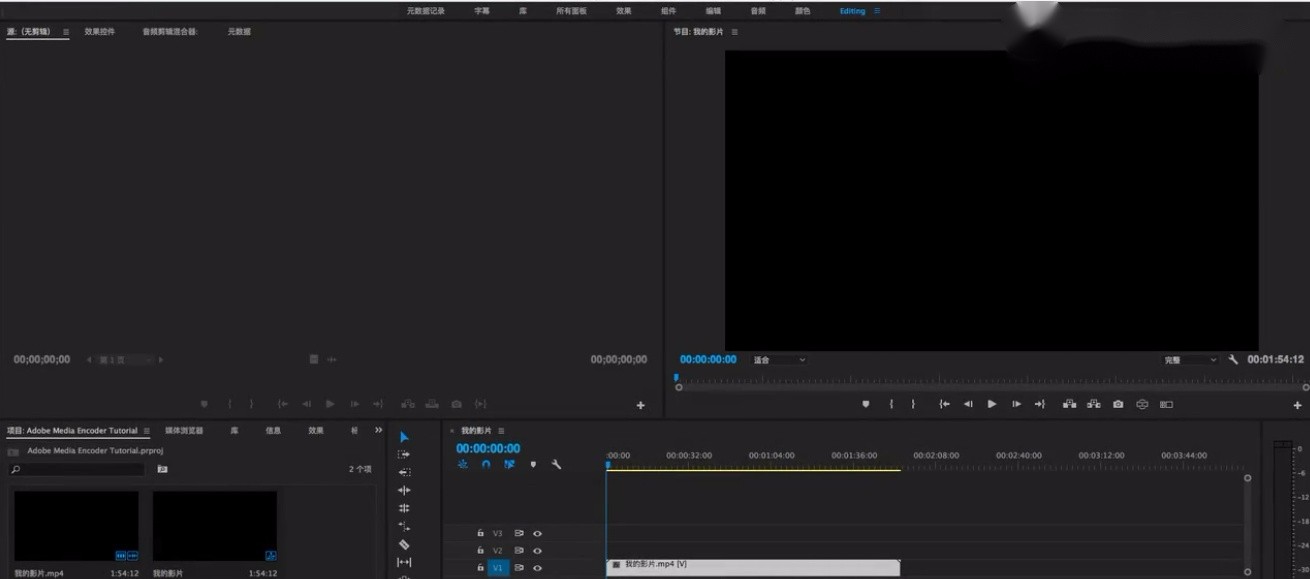Open the 音频剪辑混合器 tab
This screenshot has height=579, width=1310.
[x=170, y=32]
